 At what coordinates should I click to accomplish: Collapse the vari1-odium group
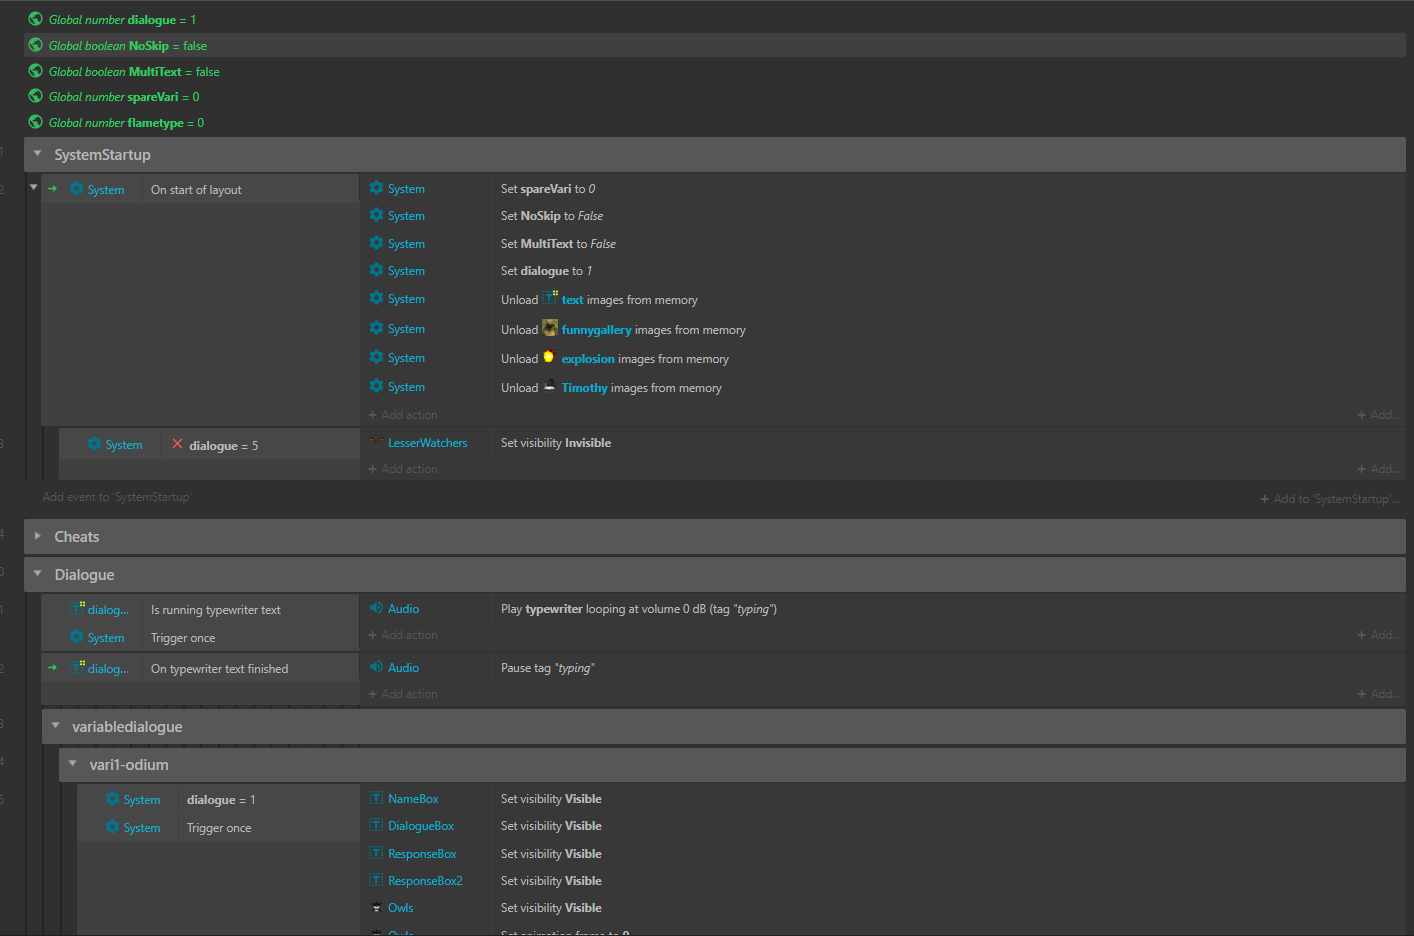tap(72, 764)
